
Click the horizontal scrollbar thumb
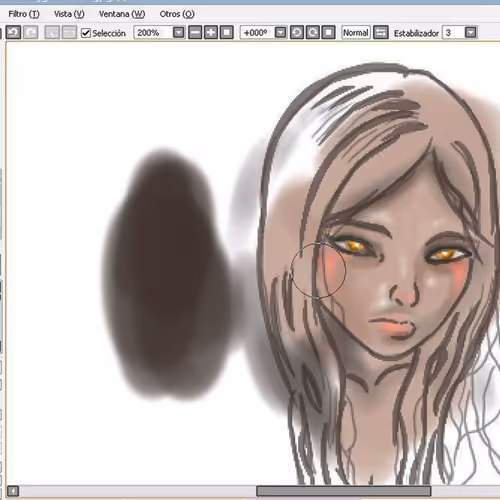tap(344, 491)
